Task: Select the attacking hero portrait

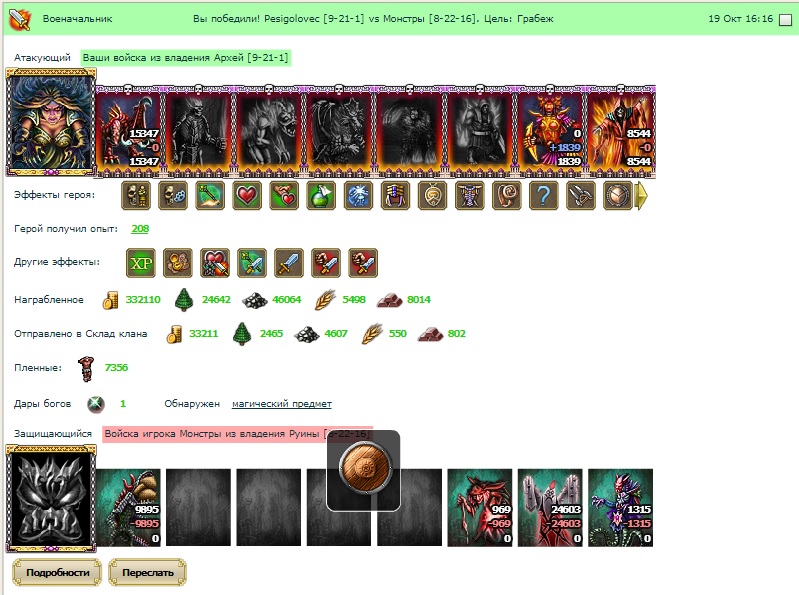Action: [x=51, y=123]
